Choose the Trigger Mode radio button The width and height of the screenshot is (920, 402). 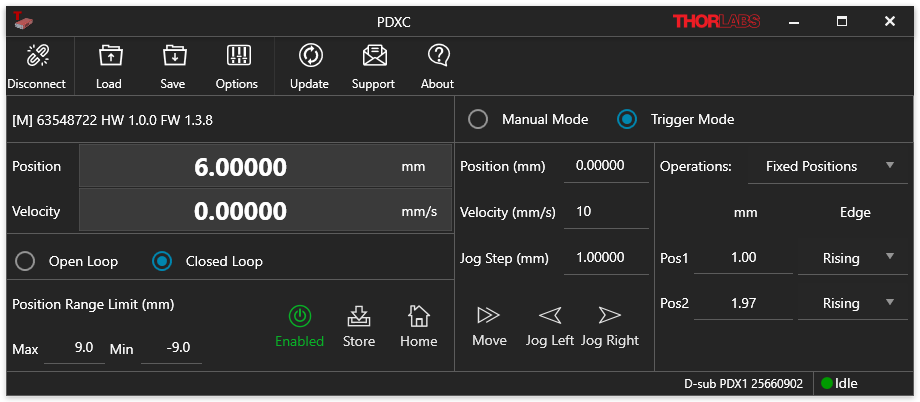tap(627, 120)
